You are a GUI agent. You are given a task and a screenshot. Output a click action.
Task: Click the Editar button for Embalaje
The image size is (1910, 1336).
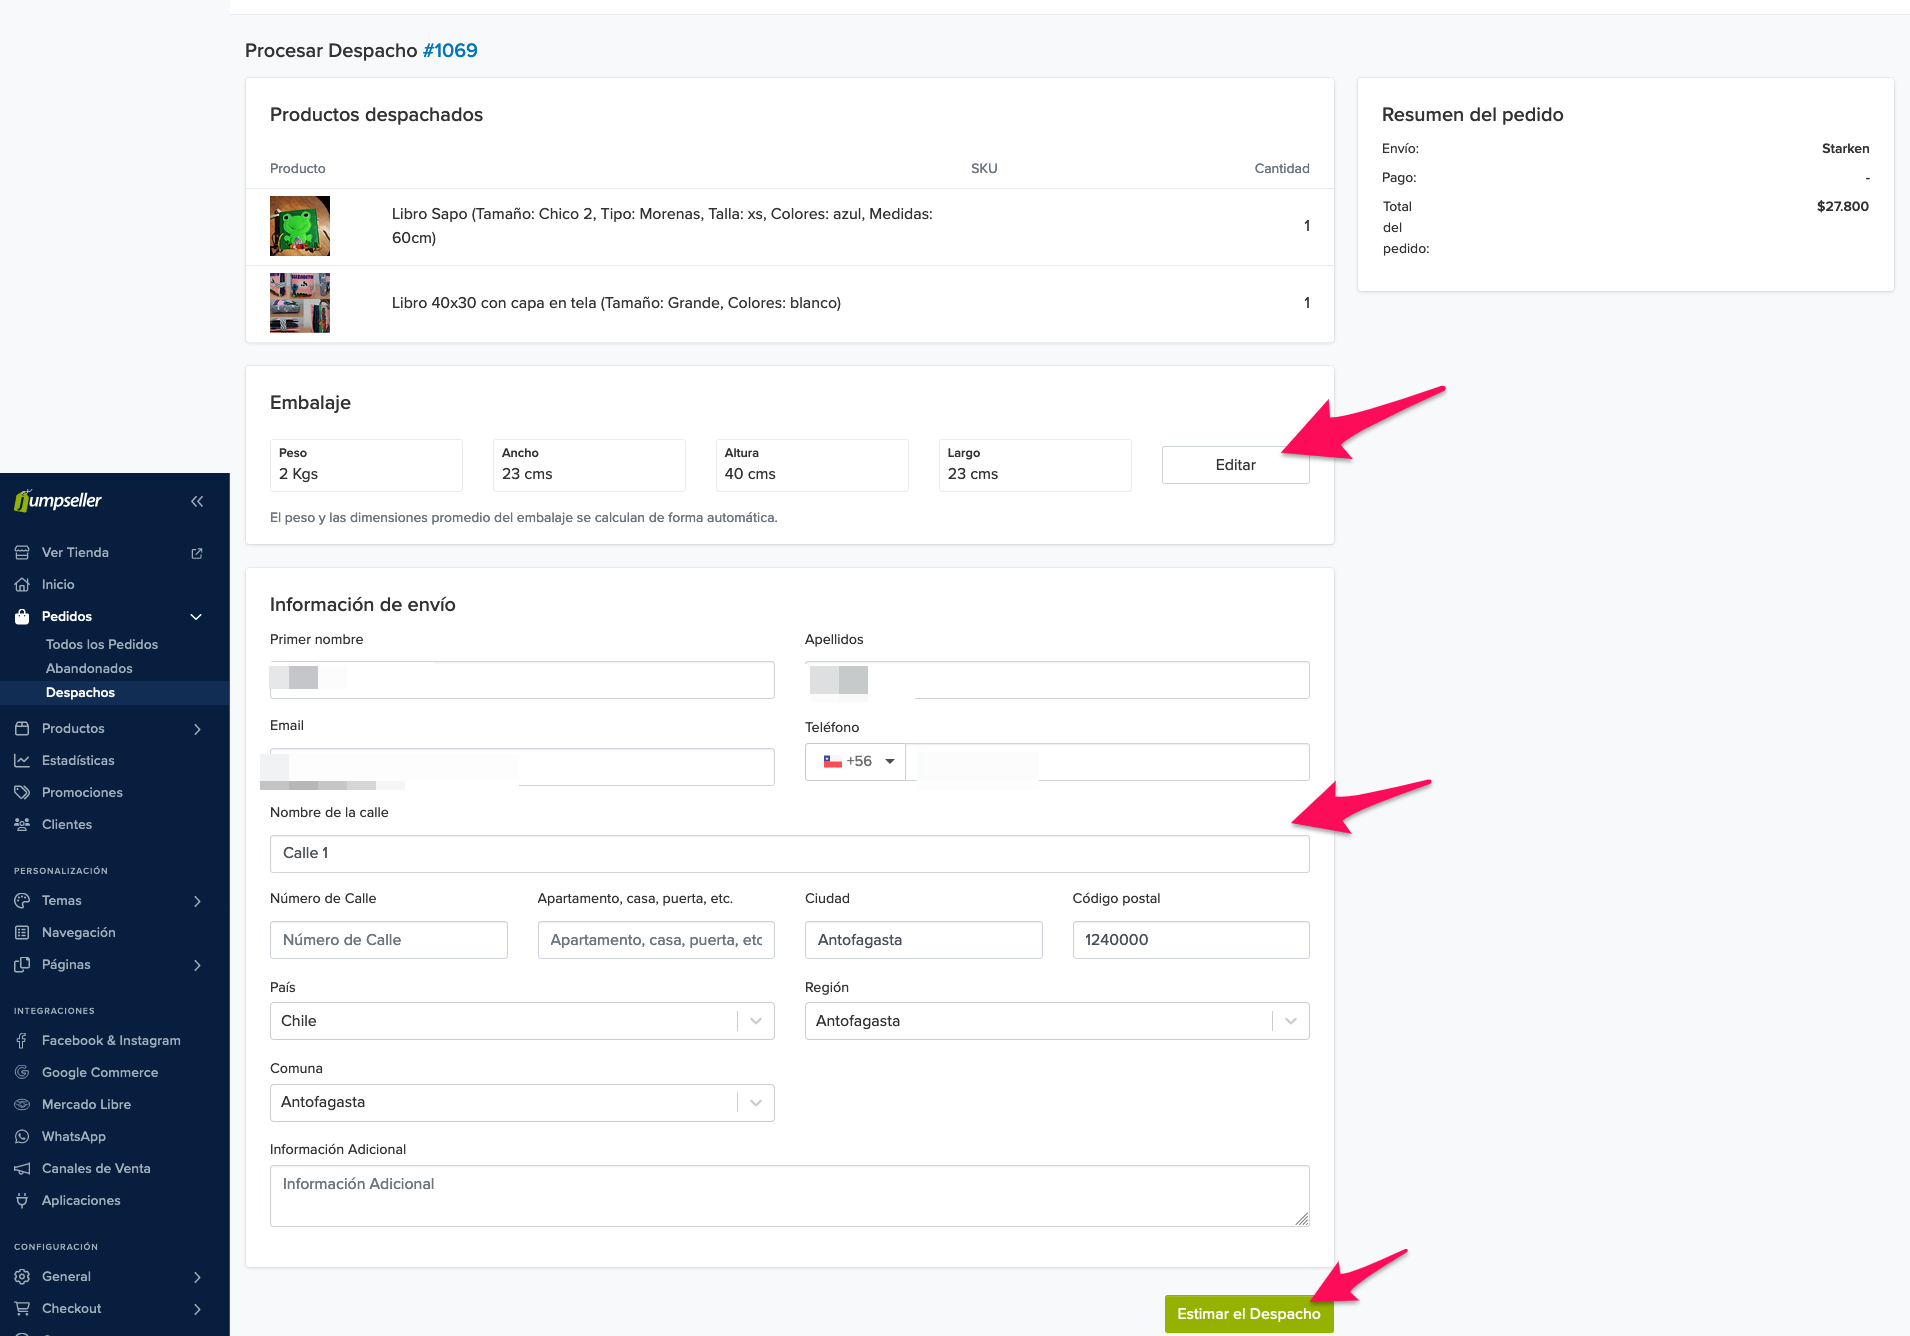1235,465
